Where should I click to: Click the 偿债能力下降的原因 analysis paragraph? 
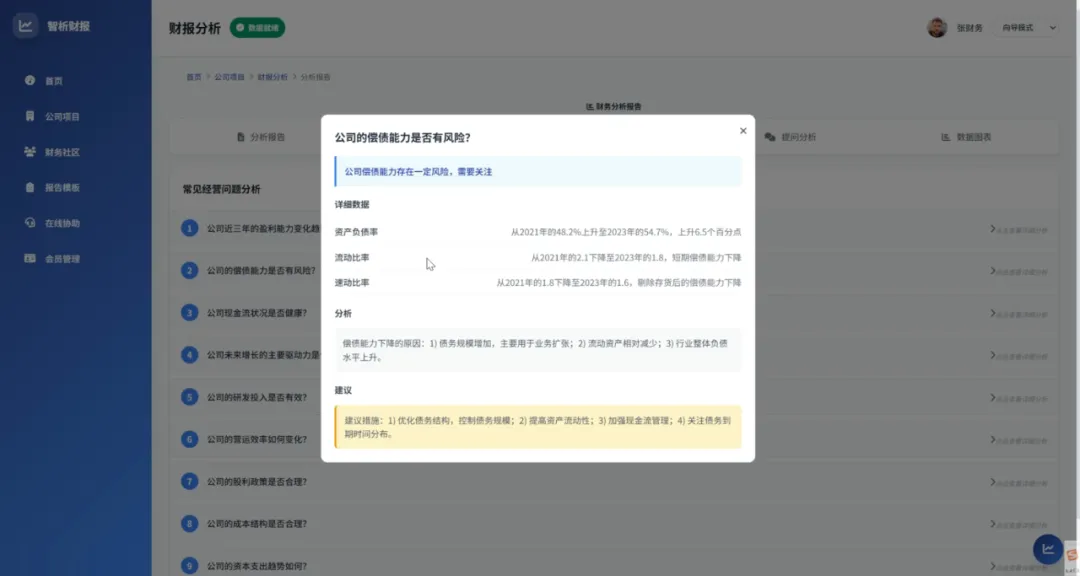click(538, 350)
